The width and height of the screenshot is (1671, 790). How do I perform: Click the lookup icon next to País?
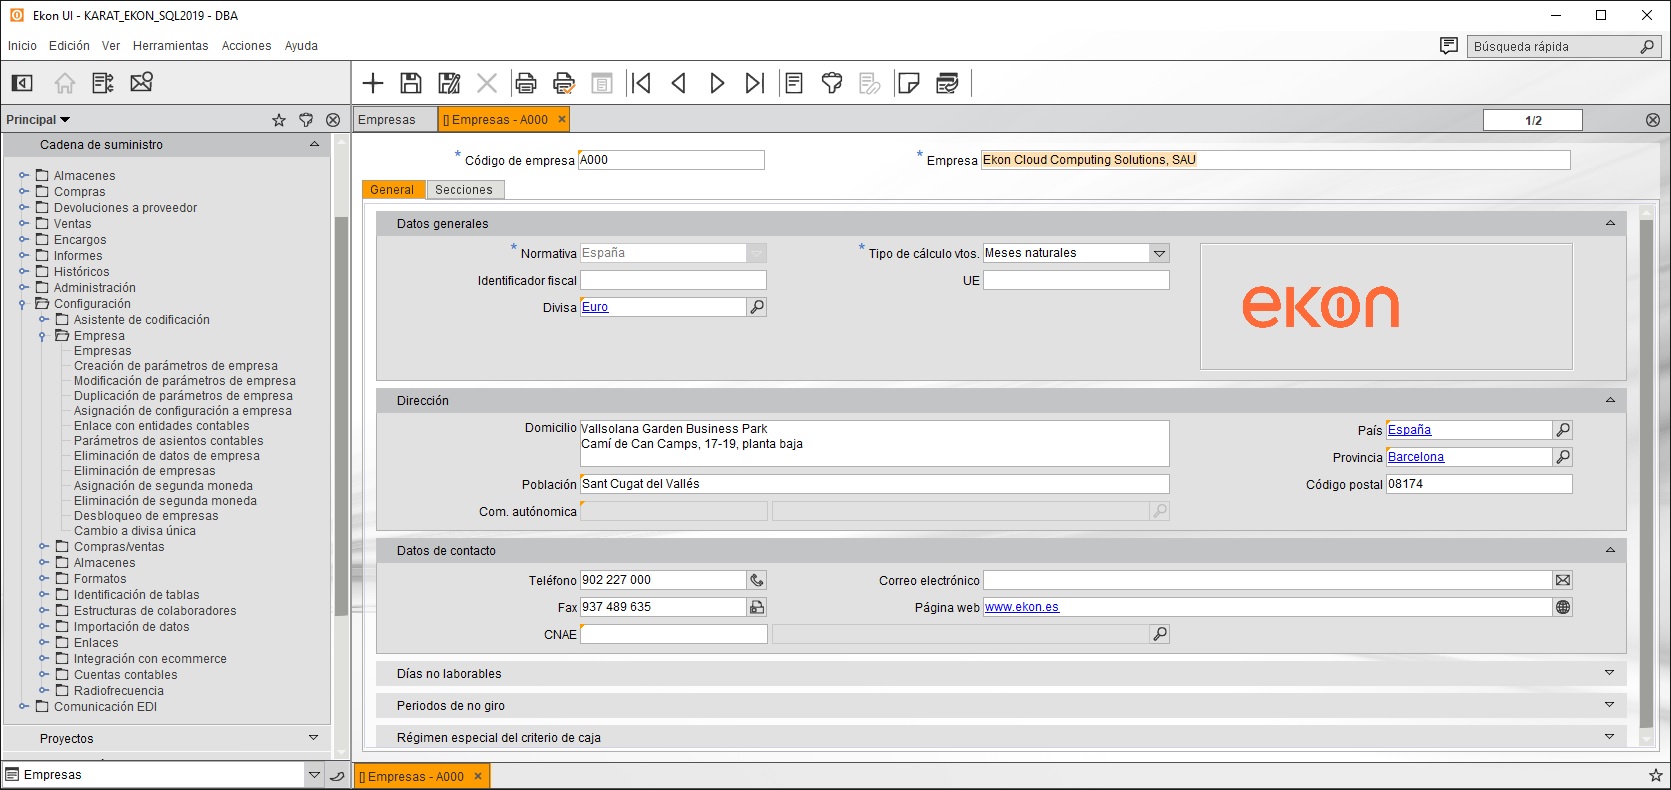click(1563, 430)
